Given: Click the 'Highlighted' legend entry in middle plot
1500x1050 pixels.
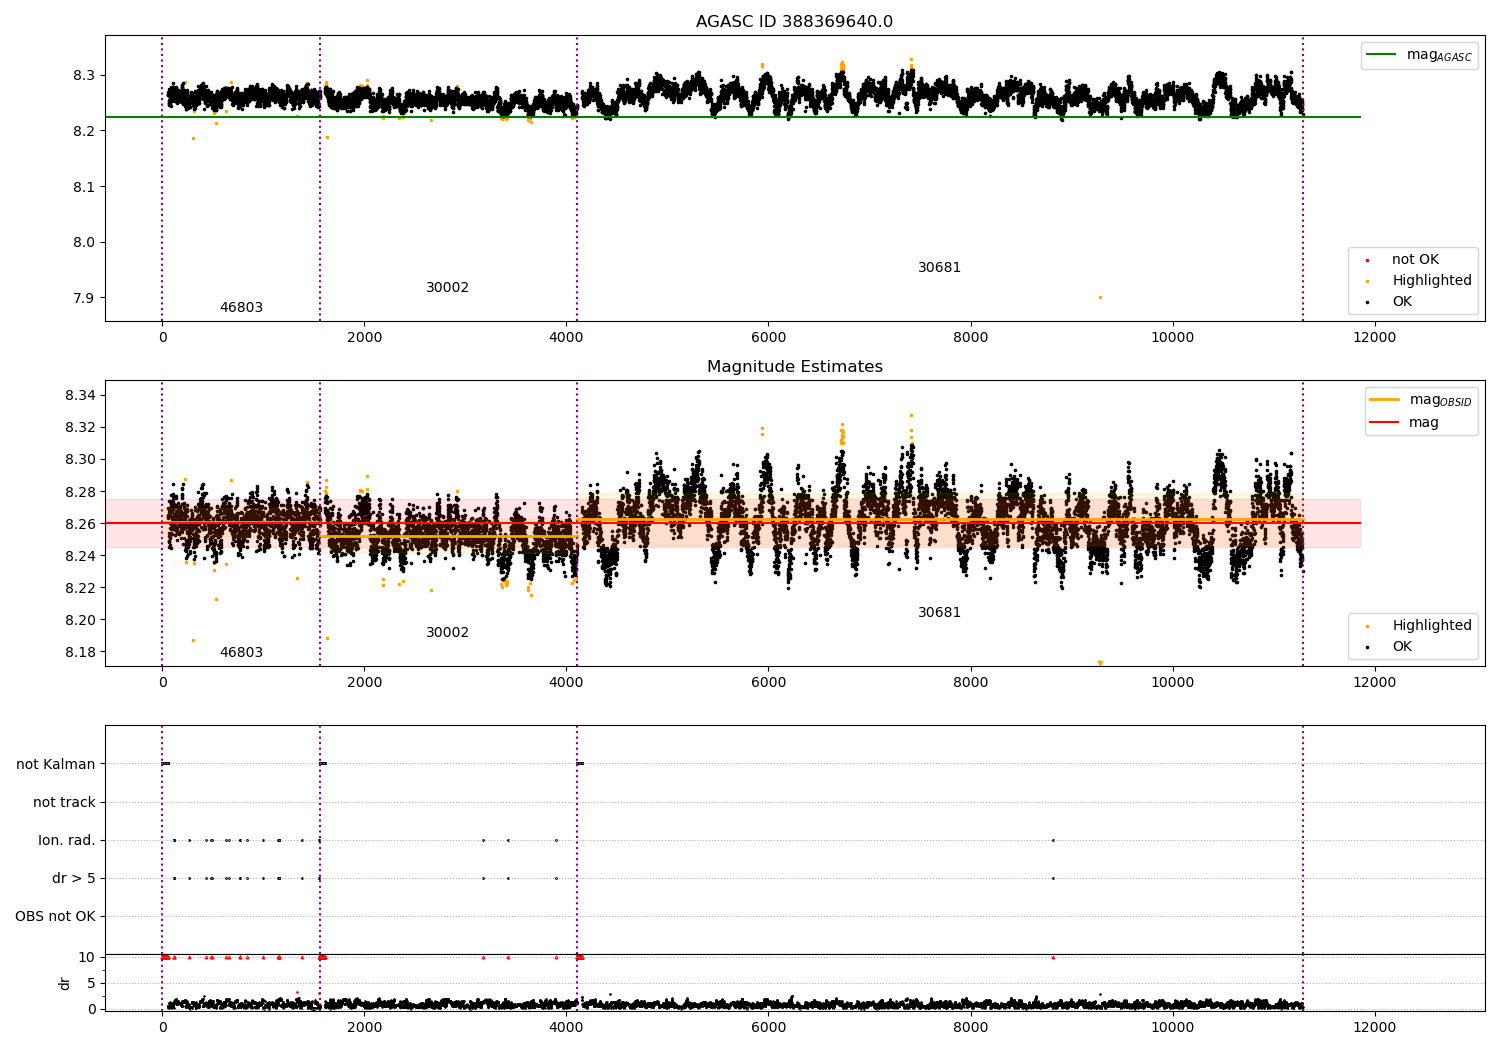Looking at the screenshot, I should pos(1420,626).
